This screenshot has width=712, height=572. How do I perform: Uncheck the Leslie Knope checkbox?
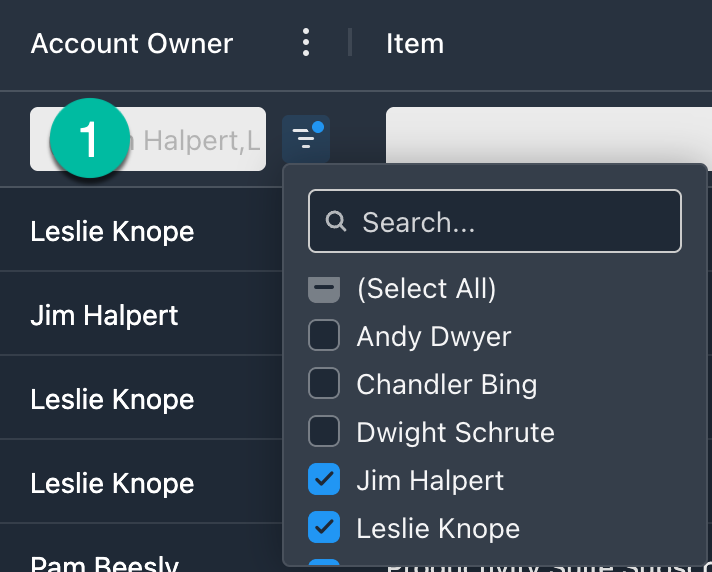coord(324,527)
